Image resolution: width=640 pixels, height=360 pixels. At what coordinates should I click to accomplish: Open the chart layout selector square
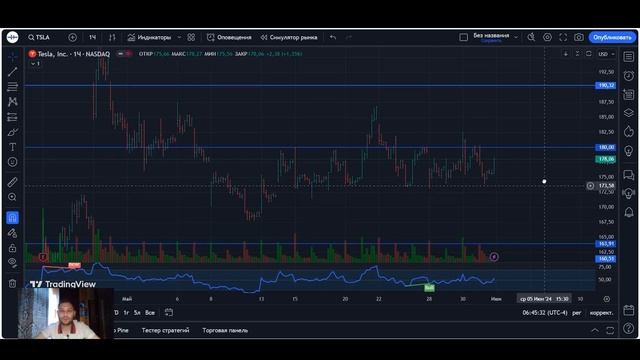point(463,37)
